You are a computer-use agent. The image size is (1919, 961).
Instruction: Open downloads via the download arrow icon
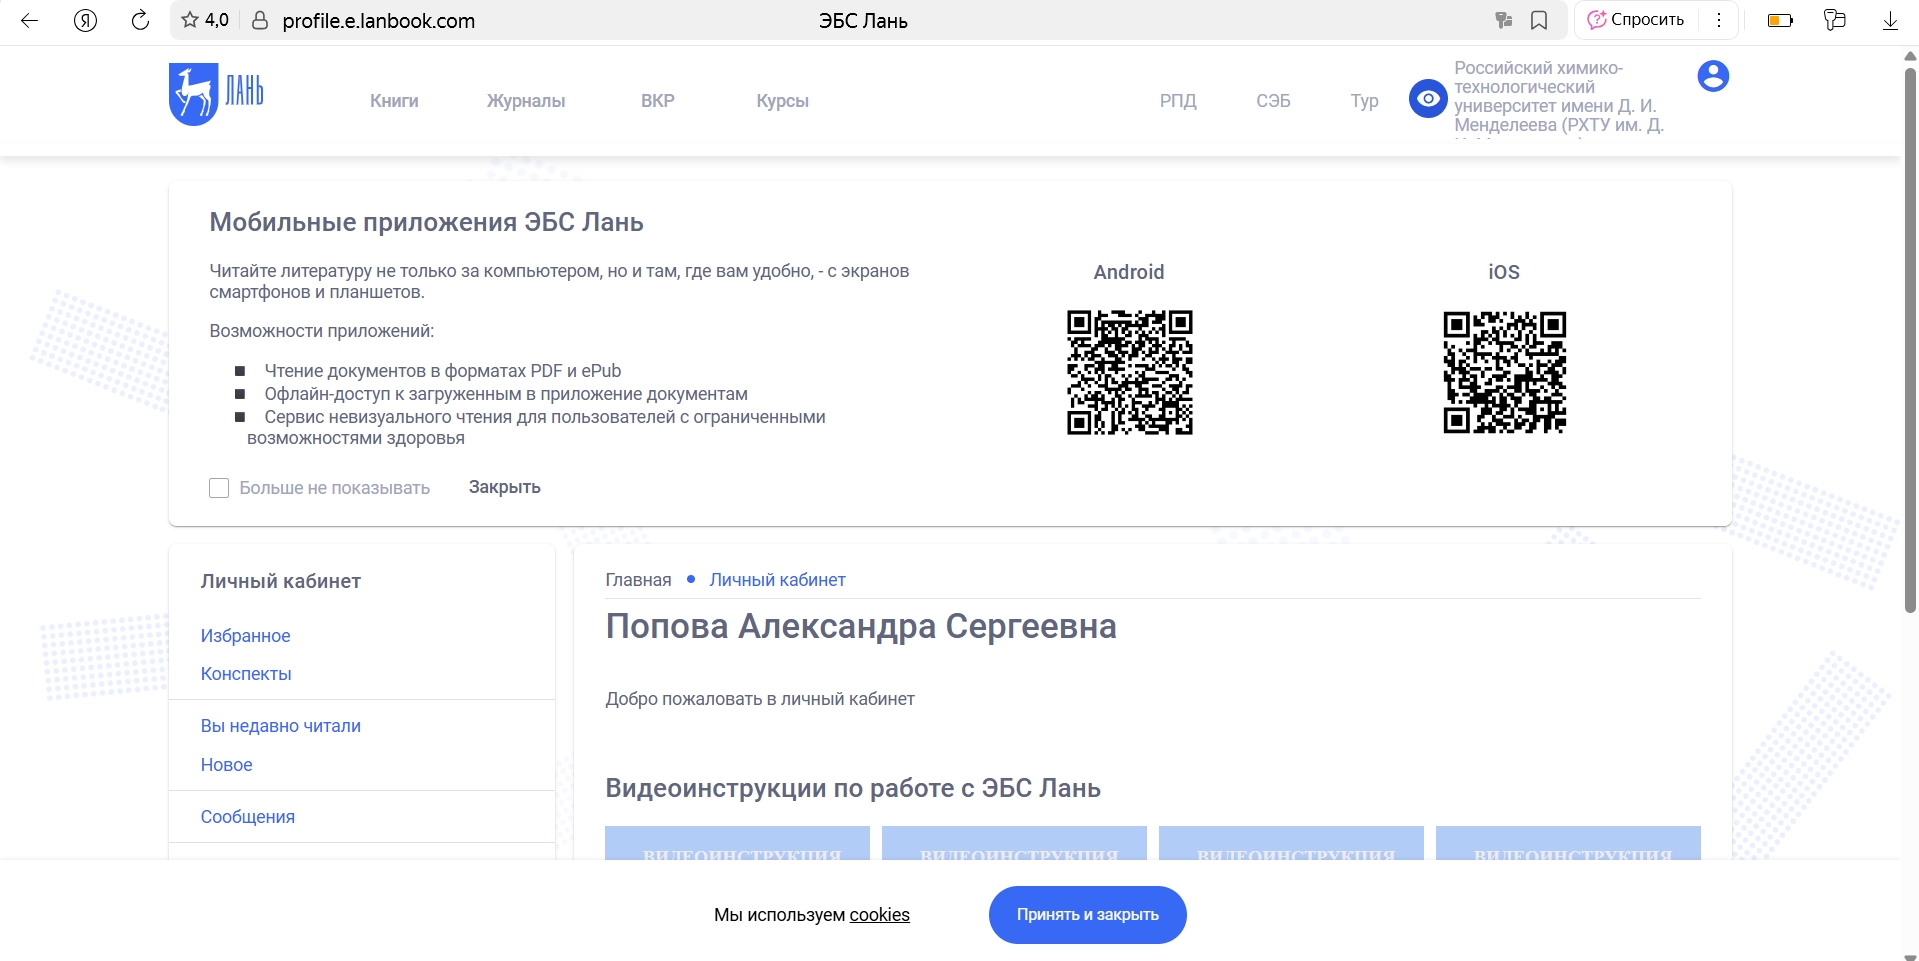point(1890,20)
